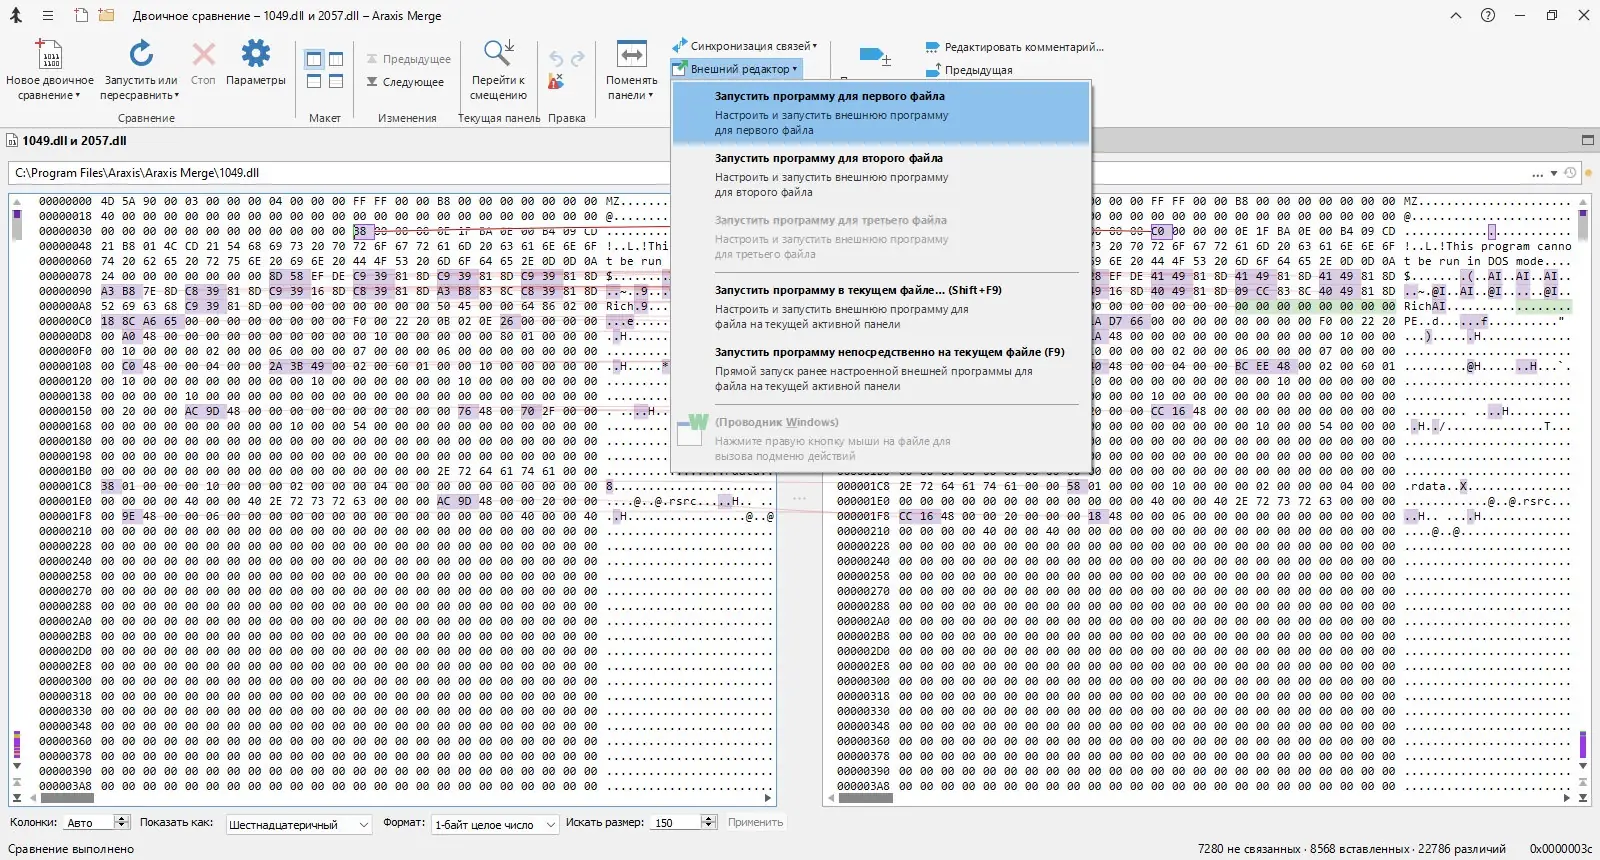This screenshot has height=860, width=1600.
Task: Click the Araxis Merge application icon
Action: pyautogui.click(x=16, y=16)
